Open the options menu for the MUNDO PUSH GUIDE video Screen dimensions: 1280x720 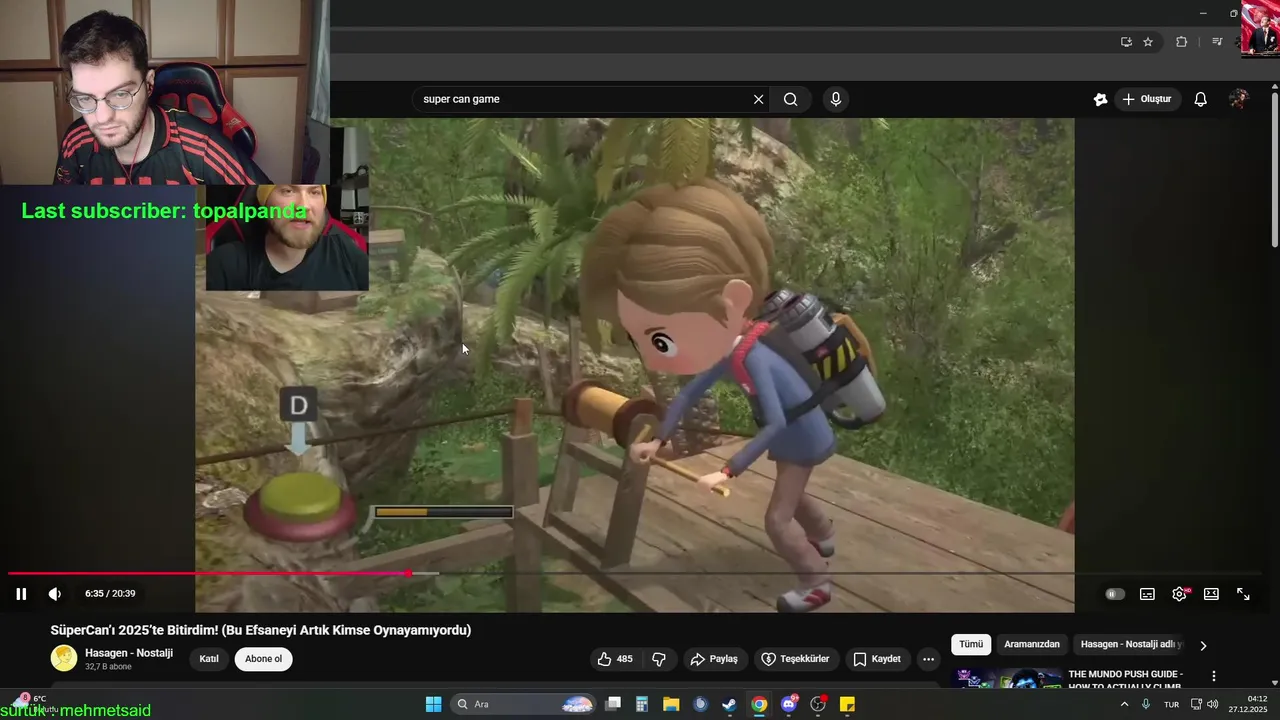coord(1214,677)
